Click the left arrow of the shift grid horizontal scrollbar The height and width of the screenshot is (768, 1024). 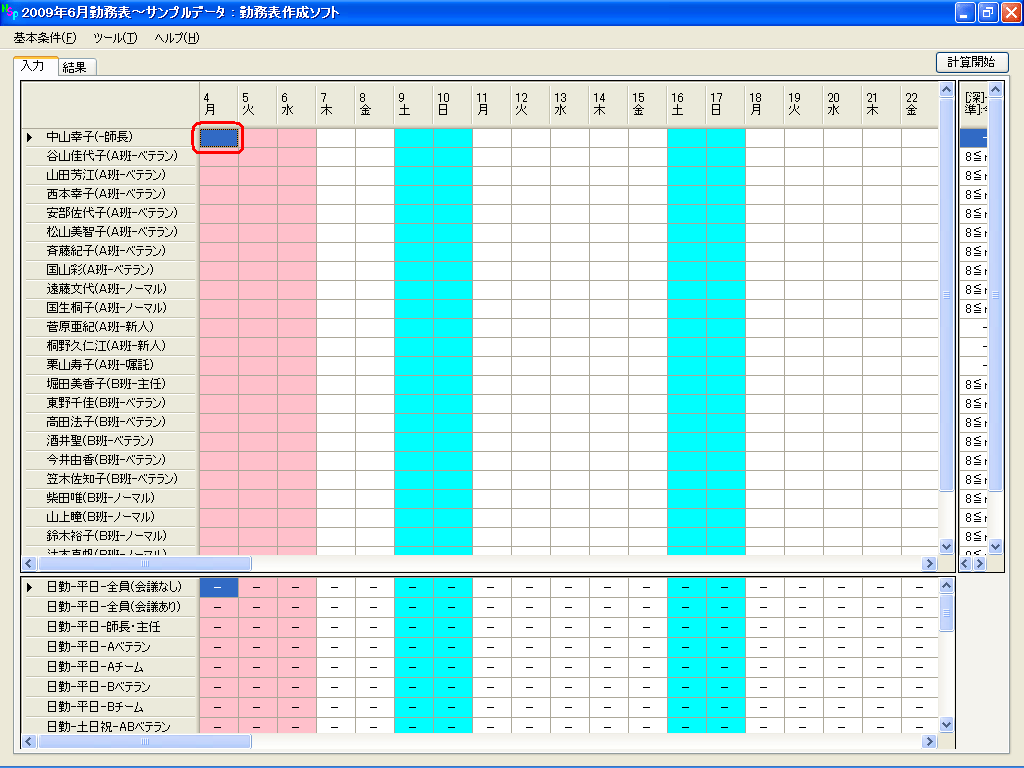pos(29,741)
